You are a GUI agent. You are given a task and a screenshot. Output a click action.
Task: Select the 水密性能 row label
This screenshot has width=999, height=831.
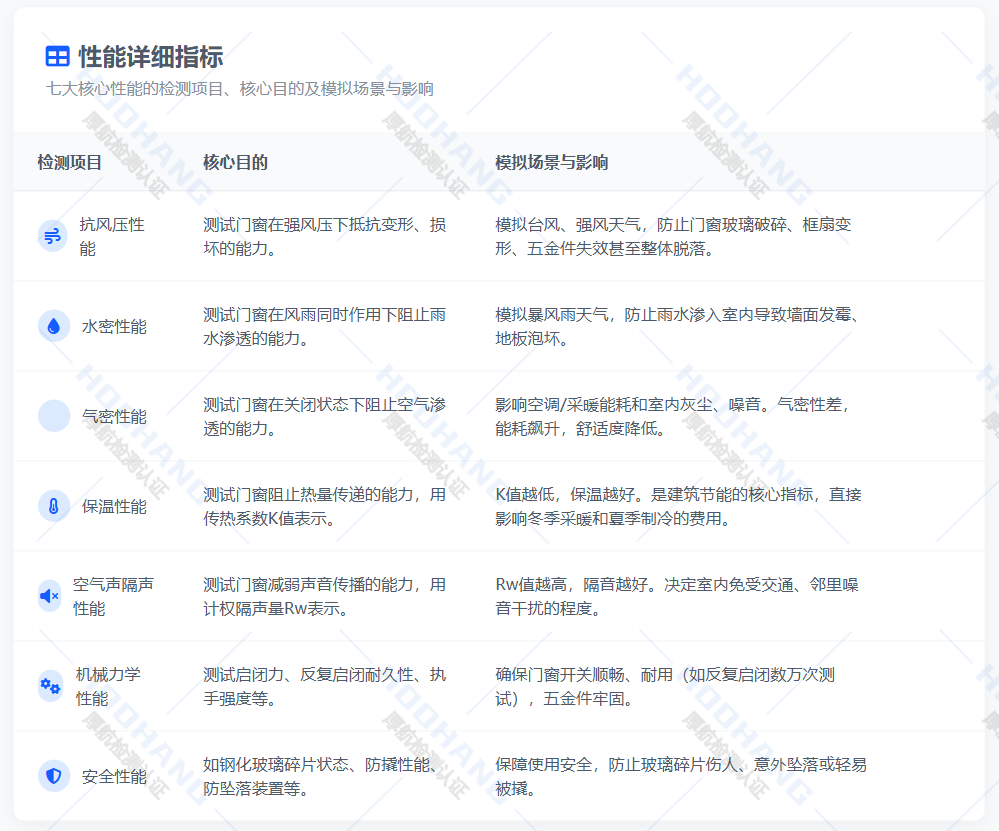pos(114,326)
